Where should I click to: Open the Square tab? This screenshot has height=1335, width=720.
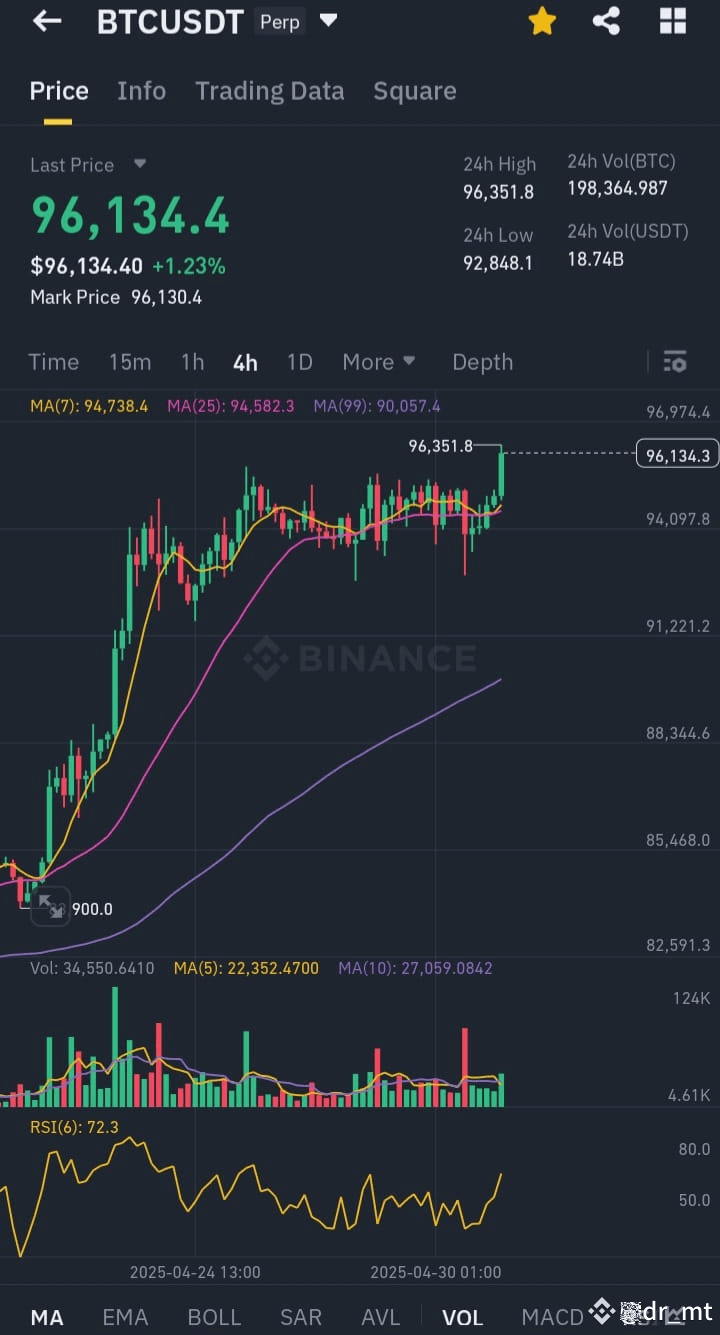click(415, 91)
